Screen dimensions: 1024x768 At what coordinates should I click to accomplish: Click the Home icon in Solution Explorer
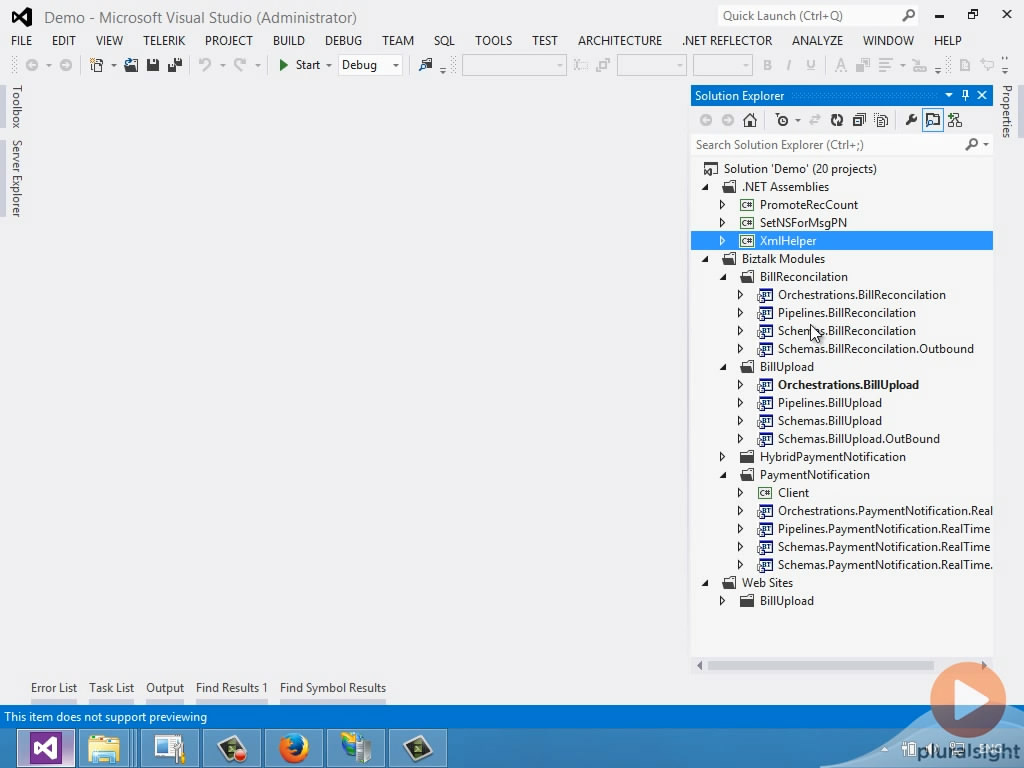(x=750, y=120)
